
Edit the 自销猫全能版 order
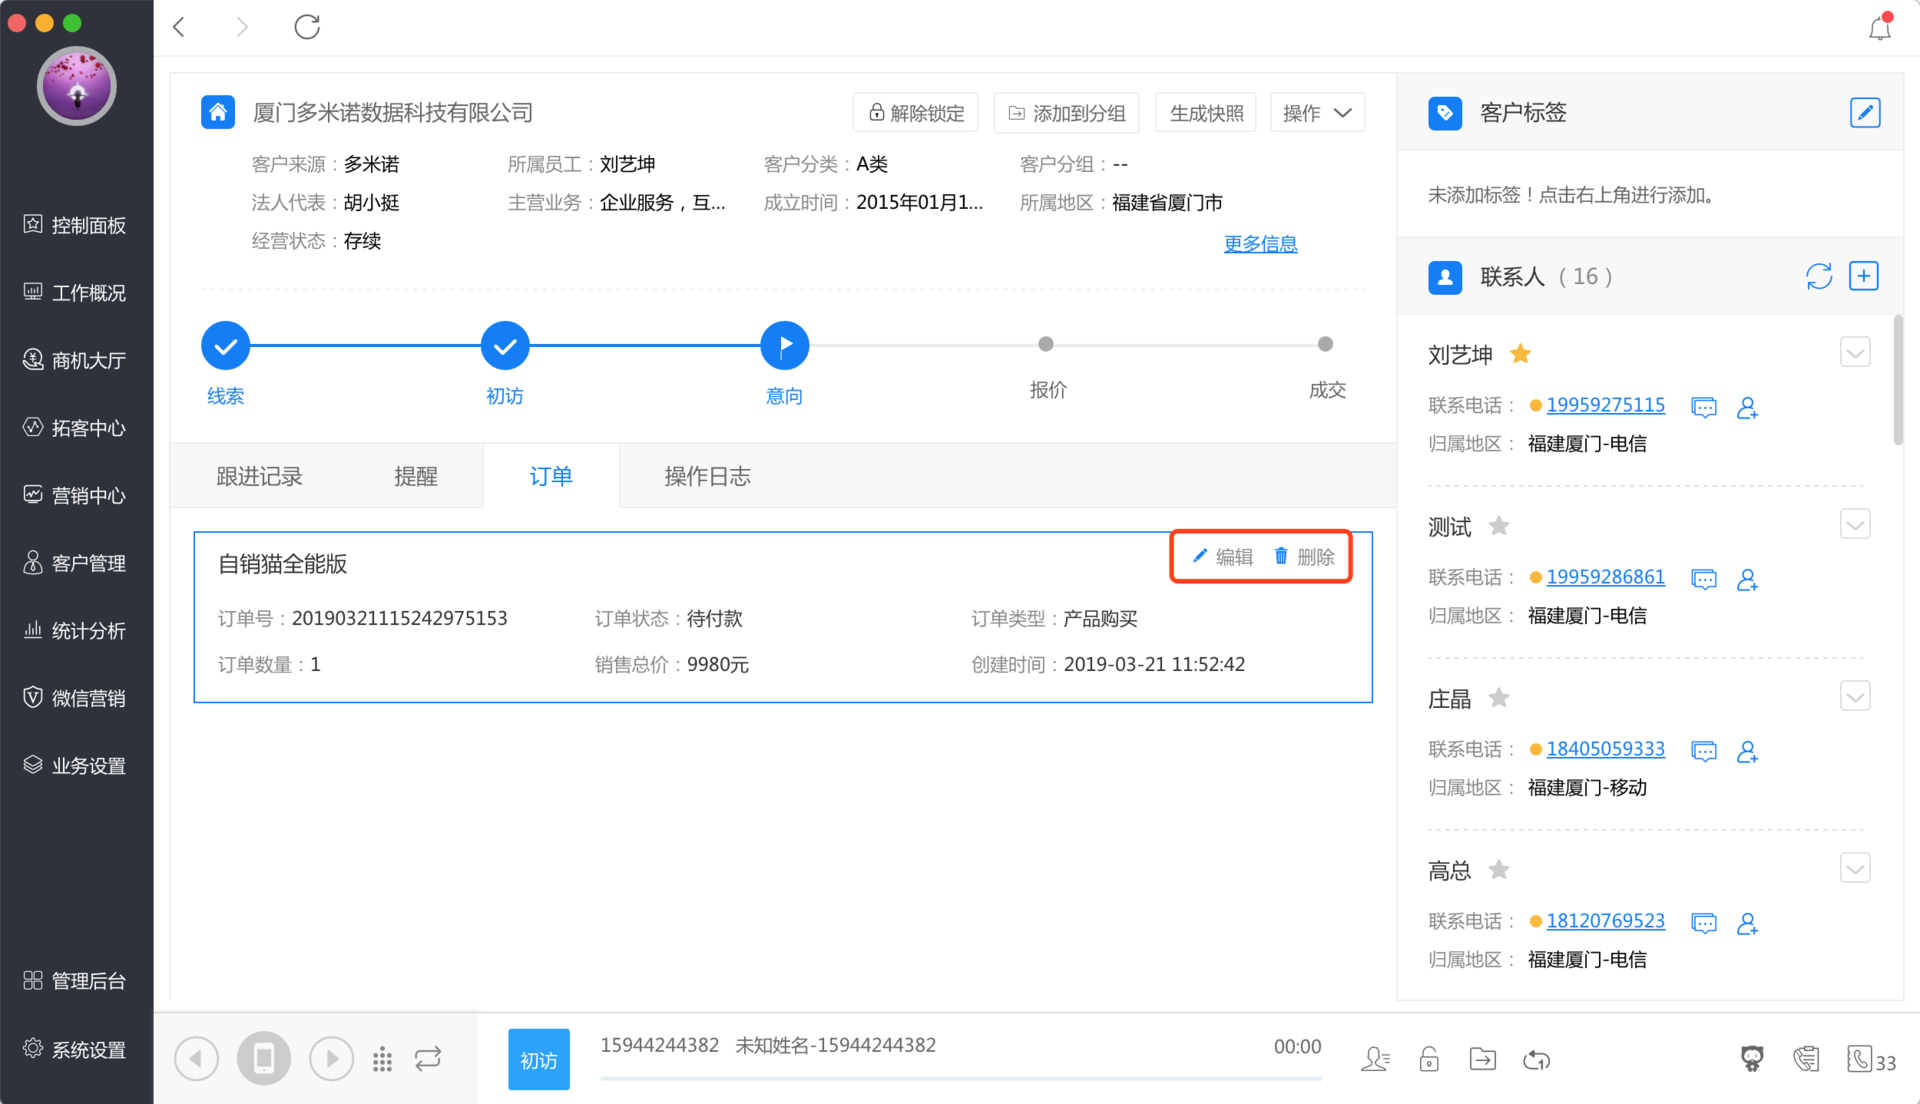[1223, 557]
